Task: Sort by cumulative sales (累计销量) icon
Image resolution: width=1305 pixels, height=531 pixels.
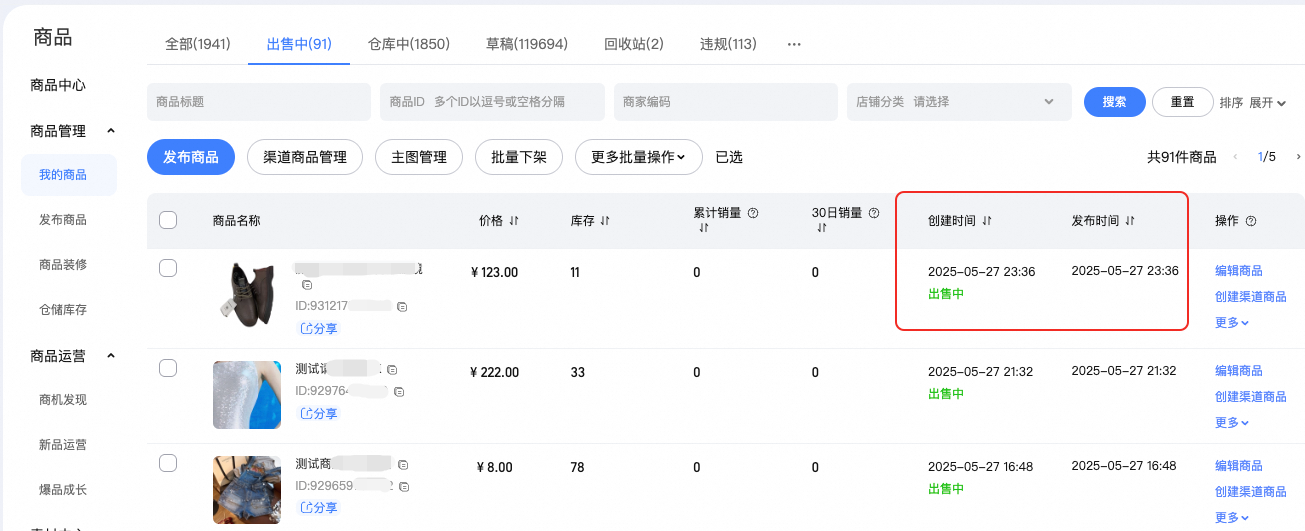Action: click(x=703, y=228)
